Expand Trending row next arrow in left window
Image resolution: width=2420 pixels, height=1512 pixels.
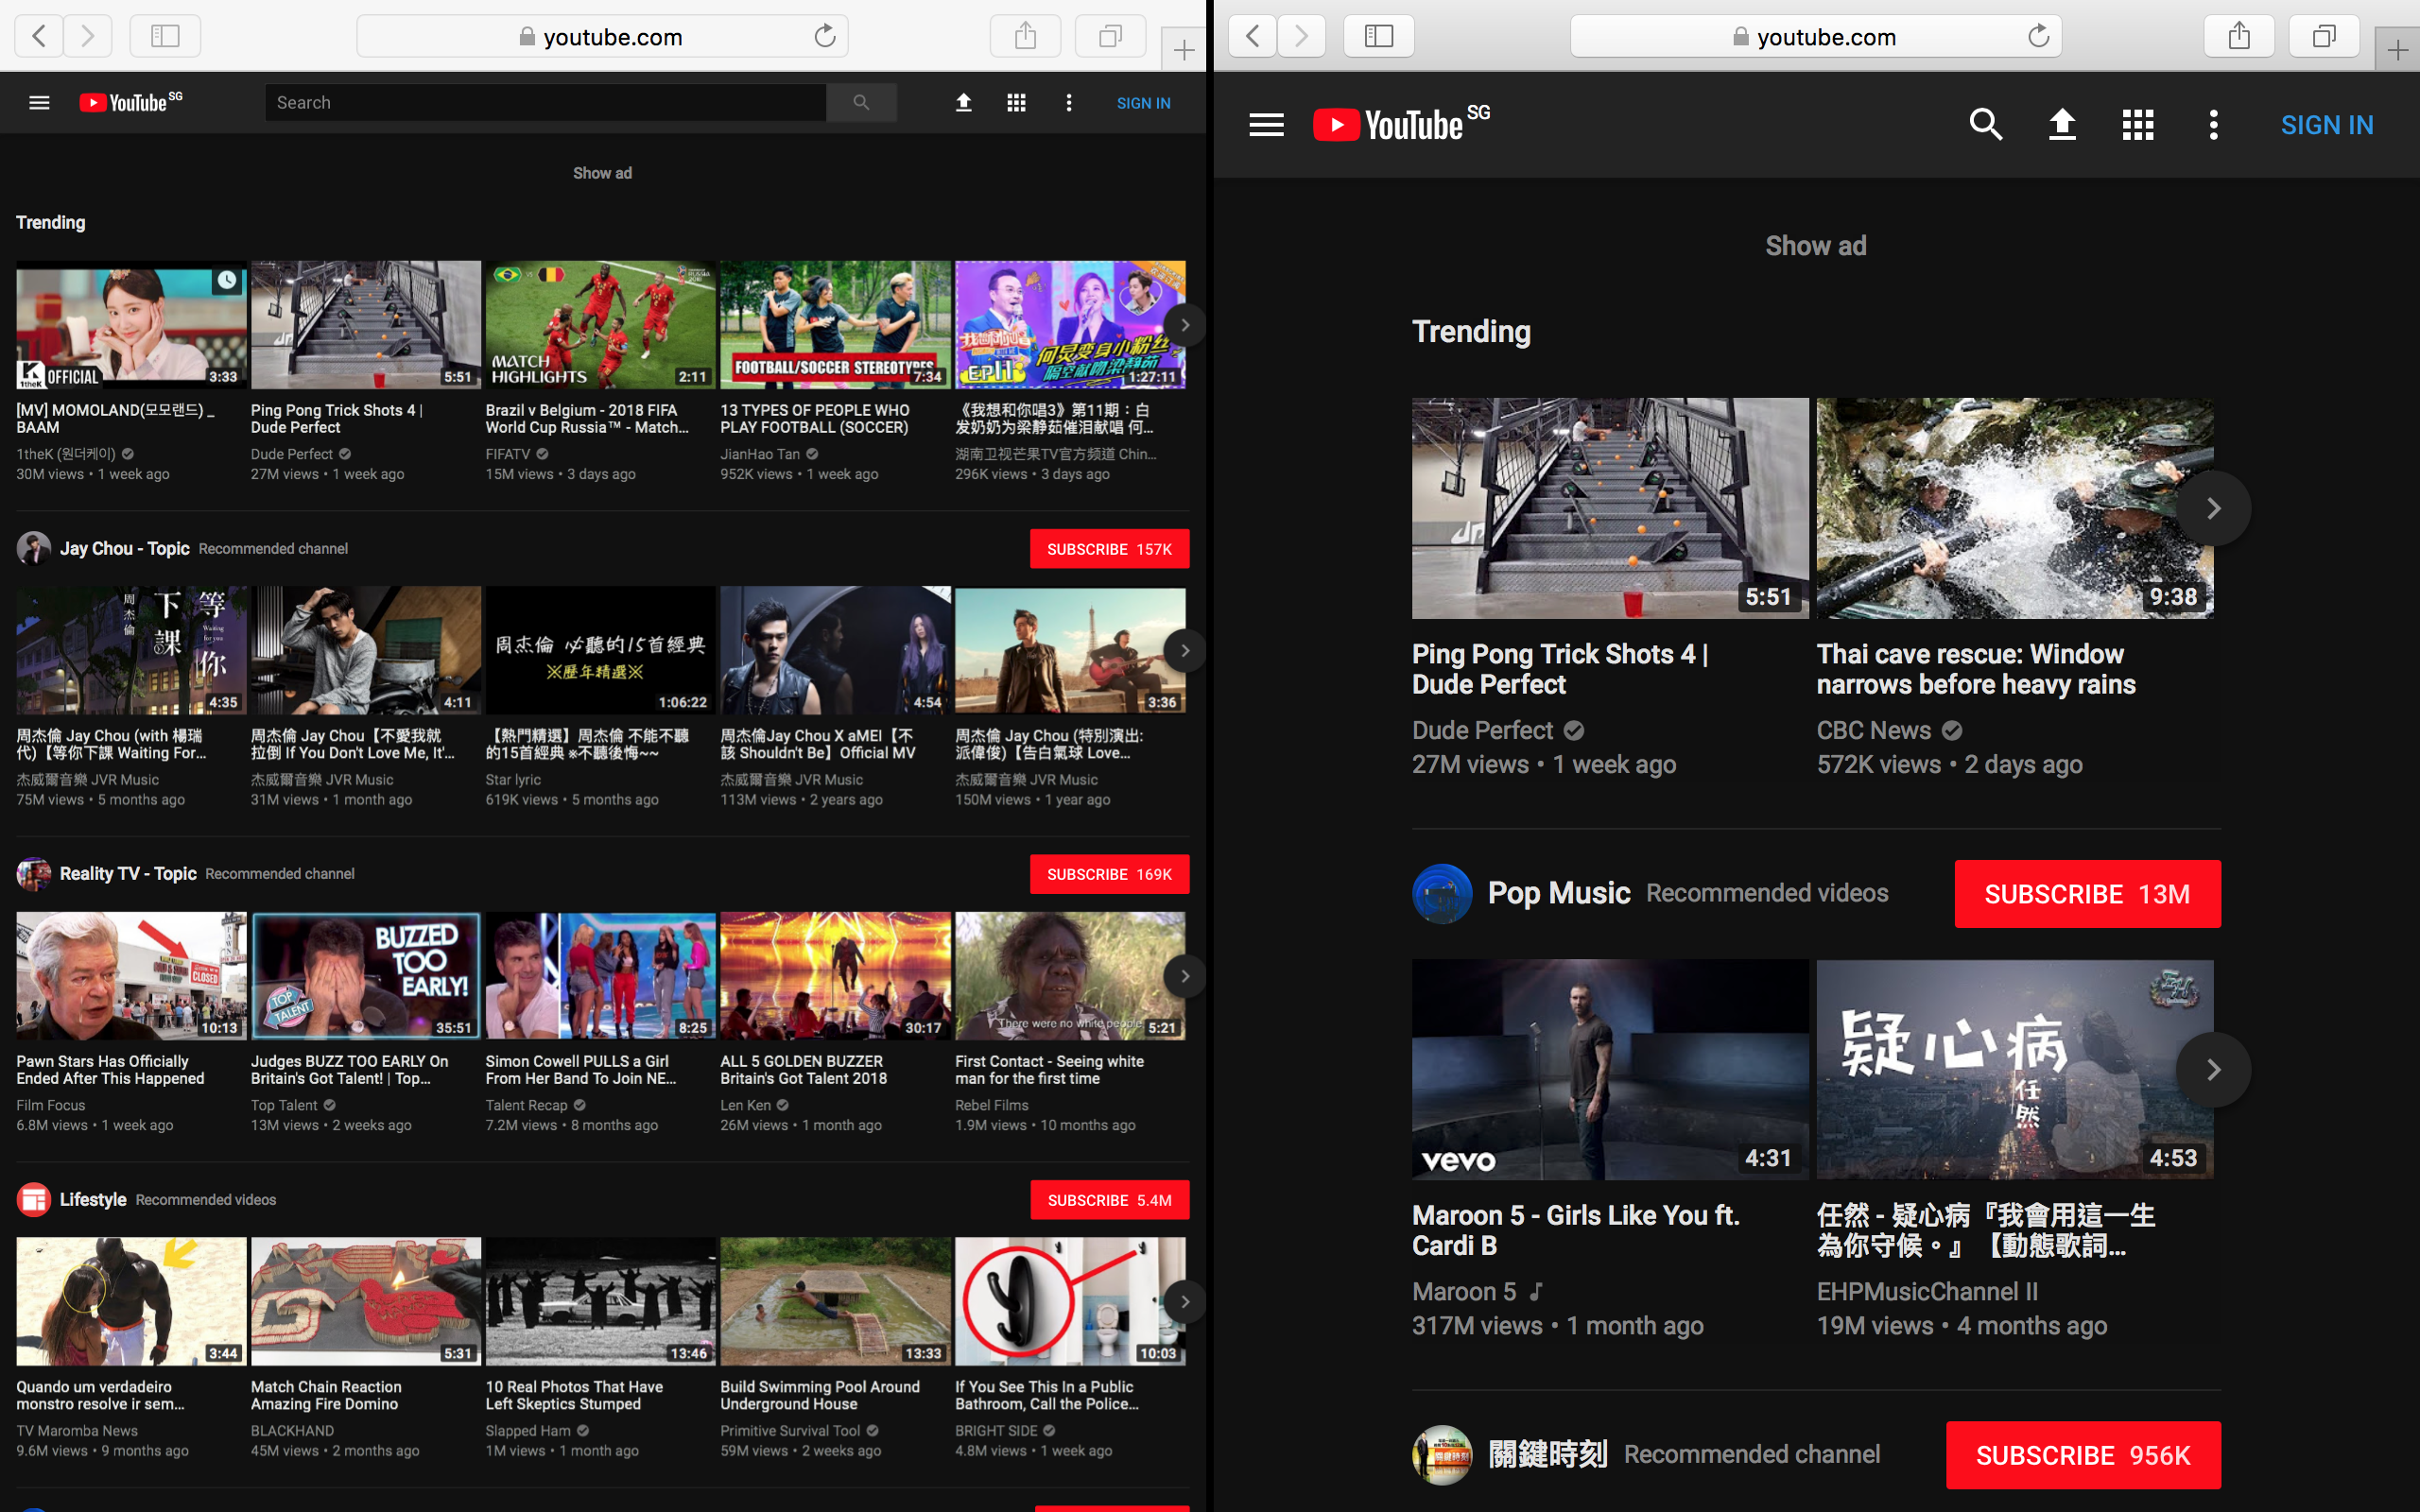click(1185, 325)
